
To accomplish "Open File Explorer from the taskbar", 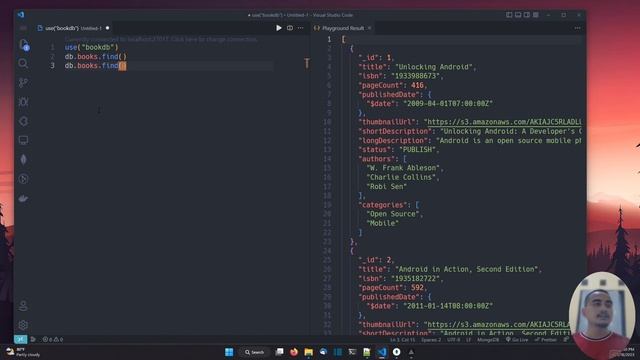I will coord(309,352).
